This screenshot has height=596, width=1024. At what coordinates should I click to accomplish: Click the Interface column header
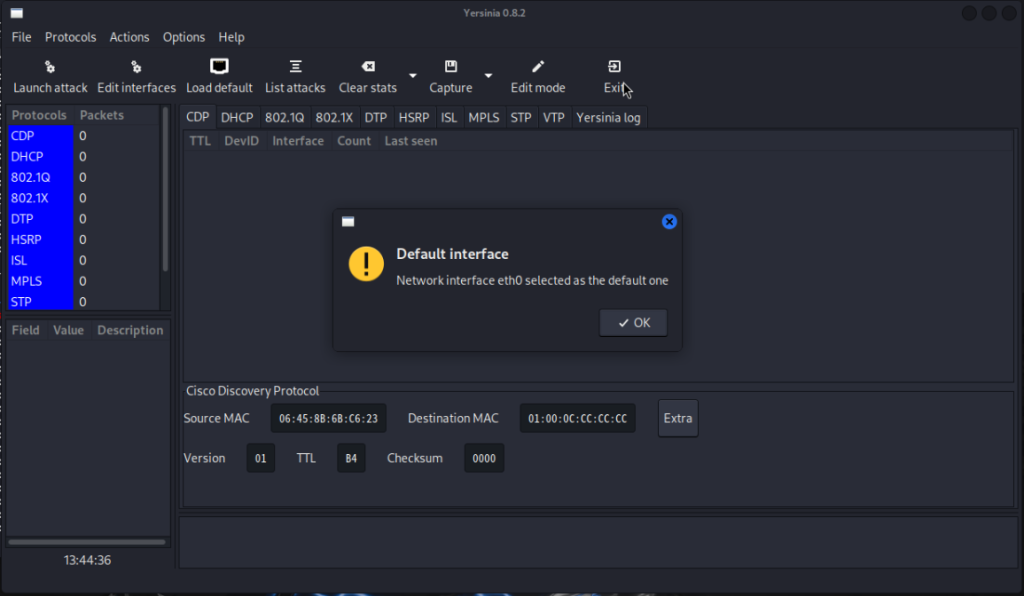(x=298, y=141)
